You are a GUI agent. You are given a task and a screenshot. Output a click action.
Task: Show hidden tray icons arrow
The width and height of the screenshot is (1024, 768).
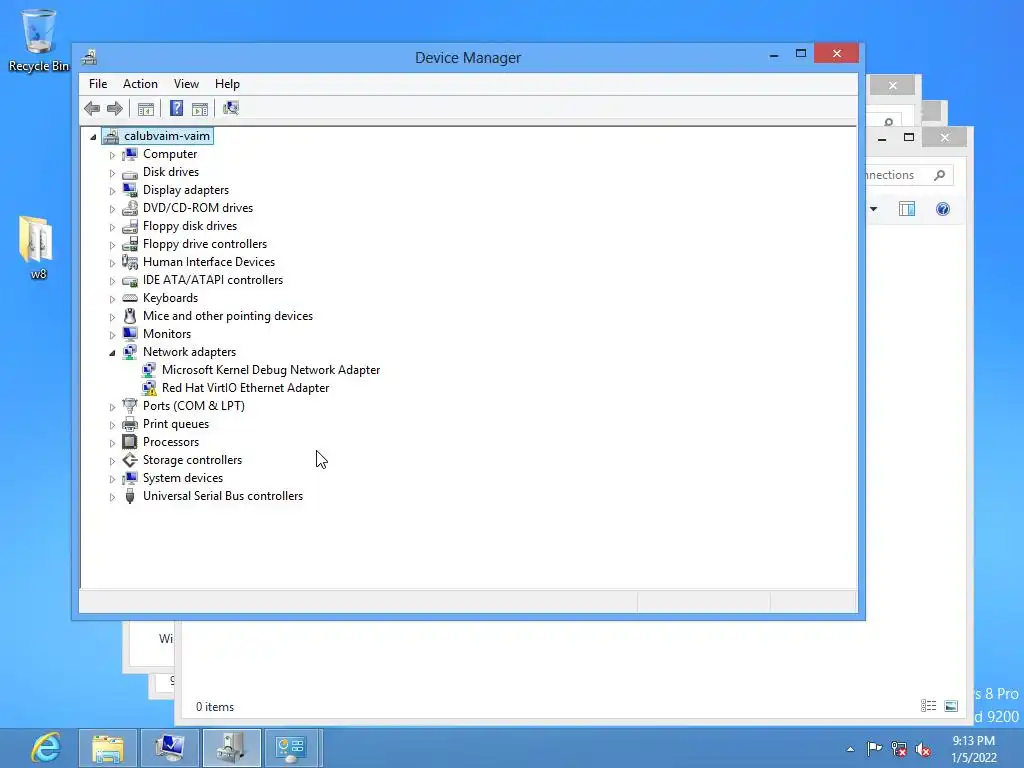(x=850, y=749)
